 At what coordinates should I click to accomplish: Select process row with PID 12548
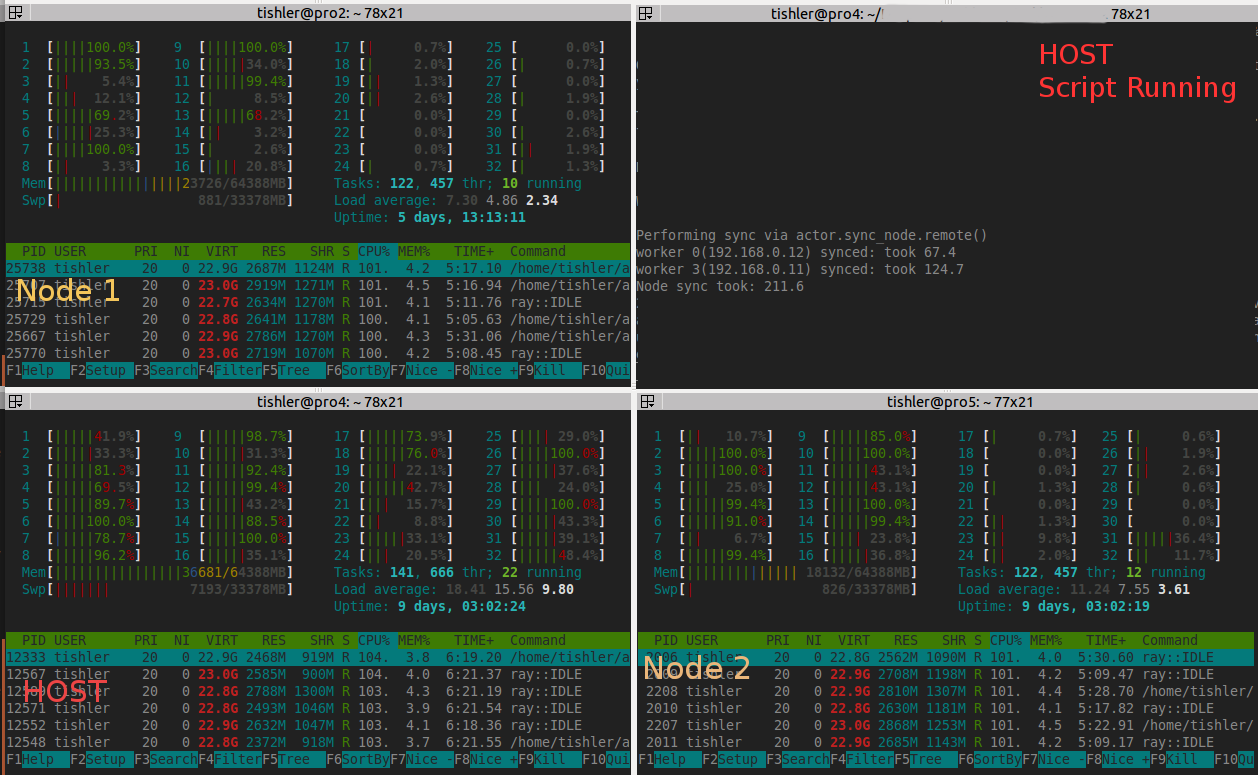(x=318, y=742)
